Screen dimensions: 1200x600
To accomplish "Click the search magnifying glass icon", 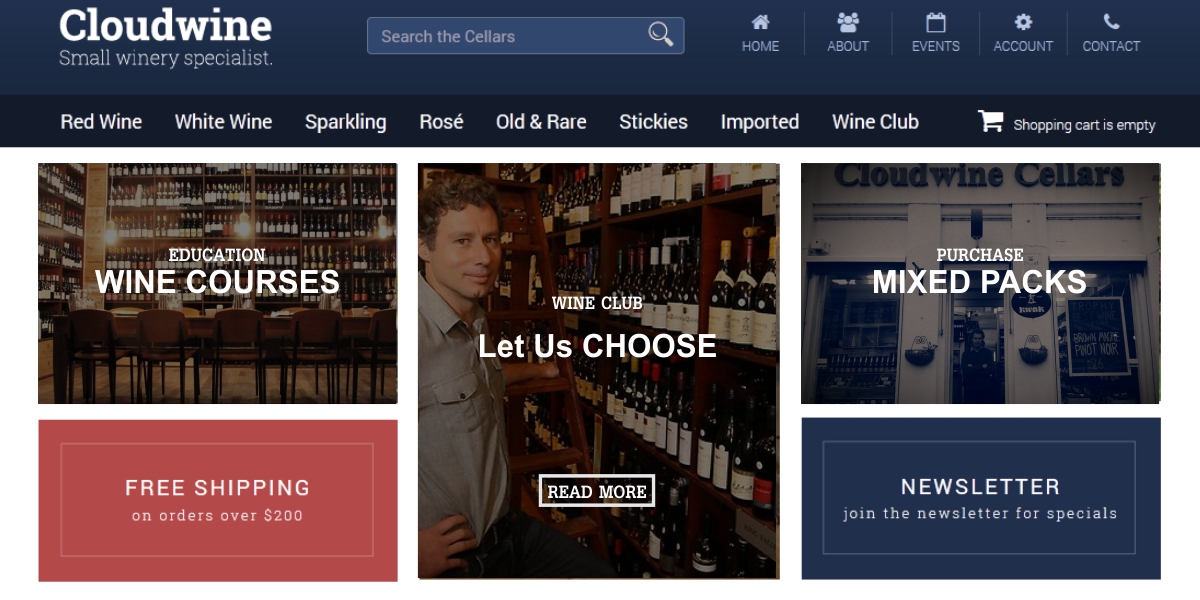I will tap(660, 34).
